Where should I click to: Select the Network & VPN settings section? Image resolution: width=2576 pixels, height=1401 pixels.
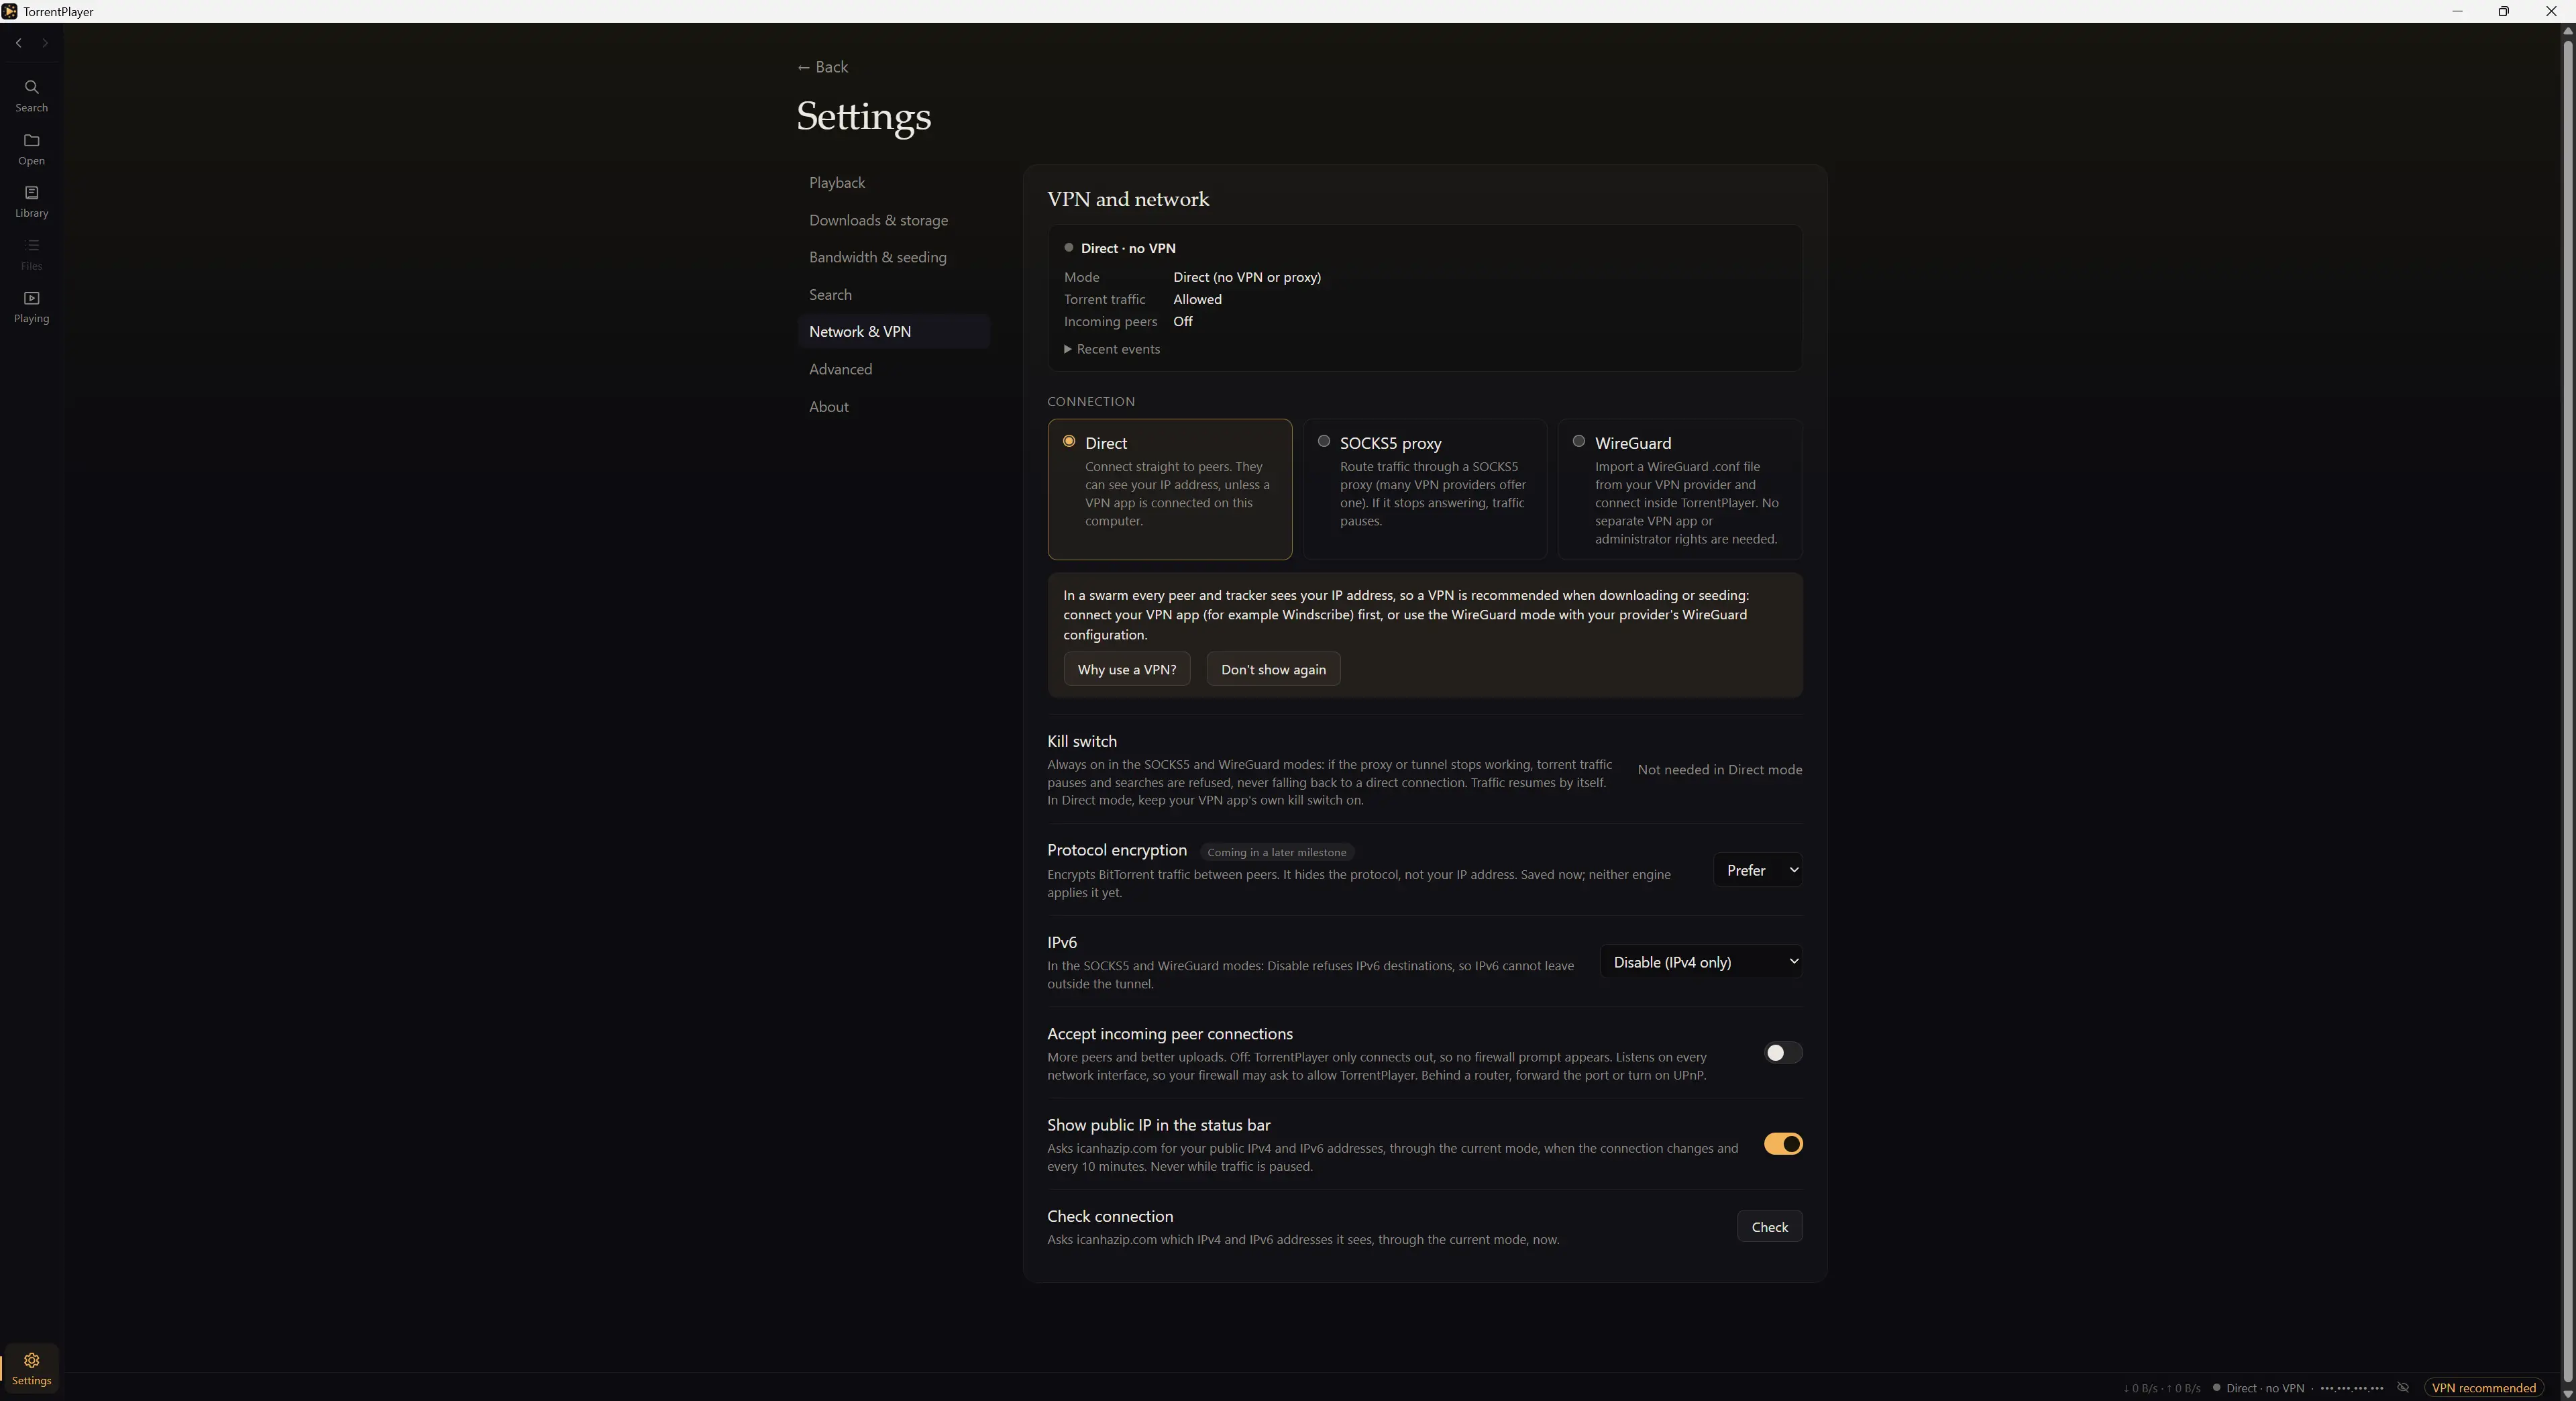[x=893, y=331]
